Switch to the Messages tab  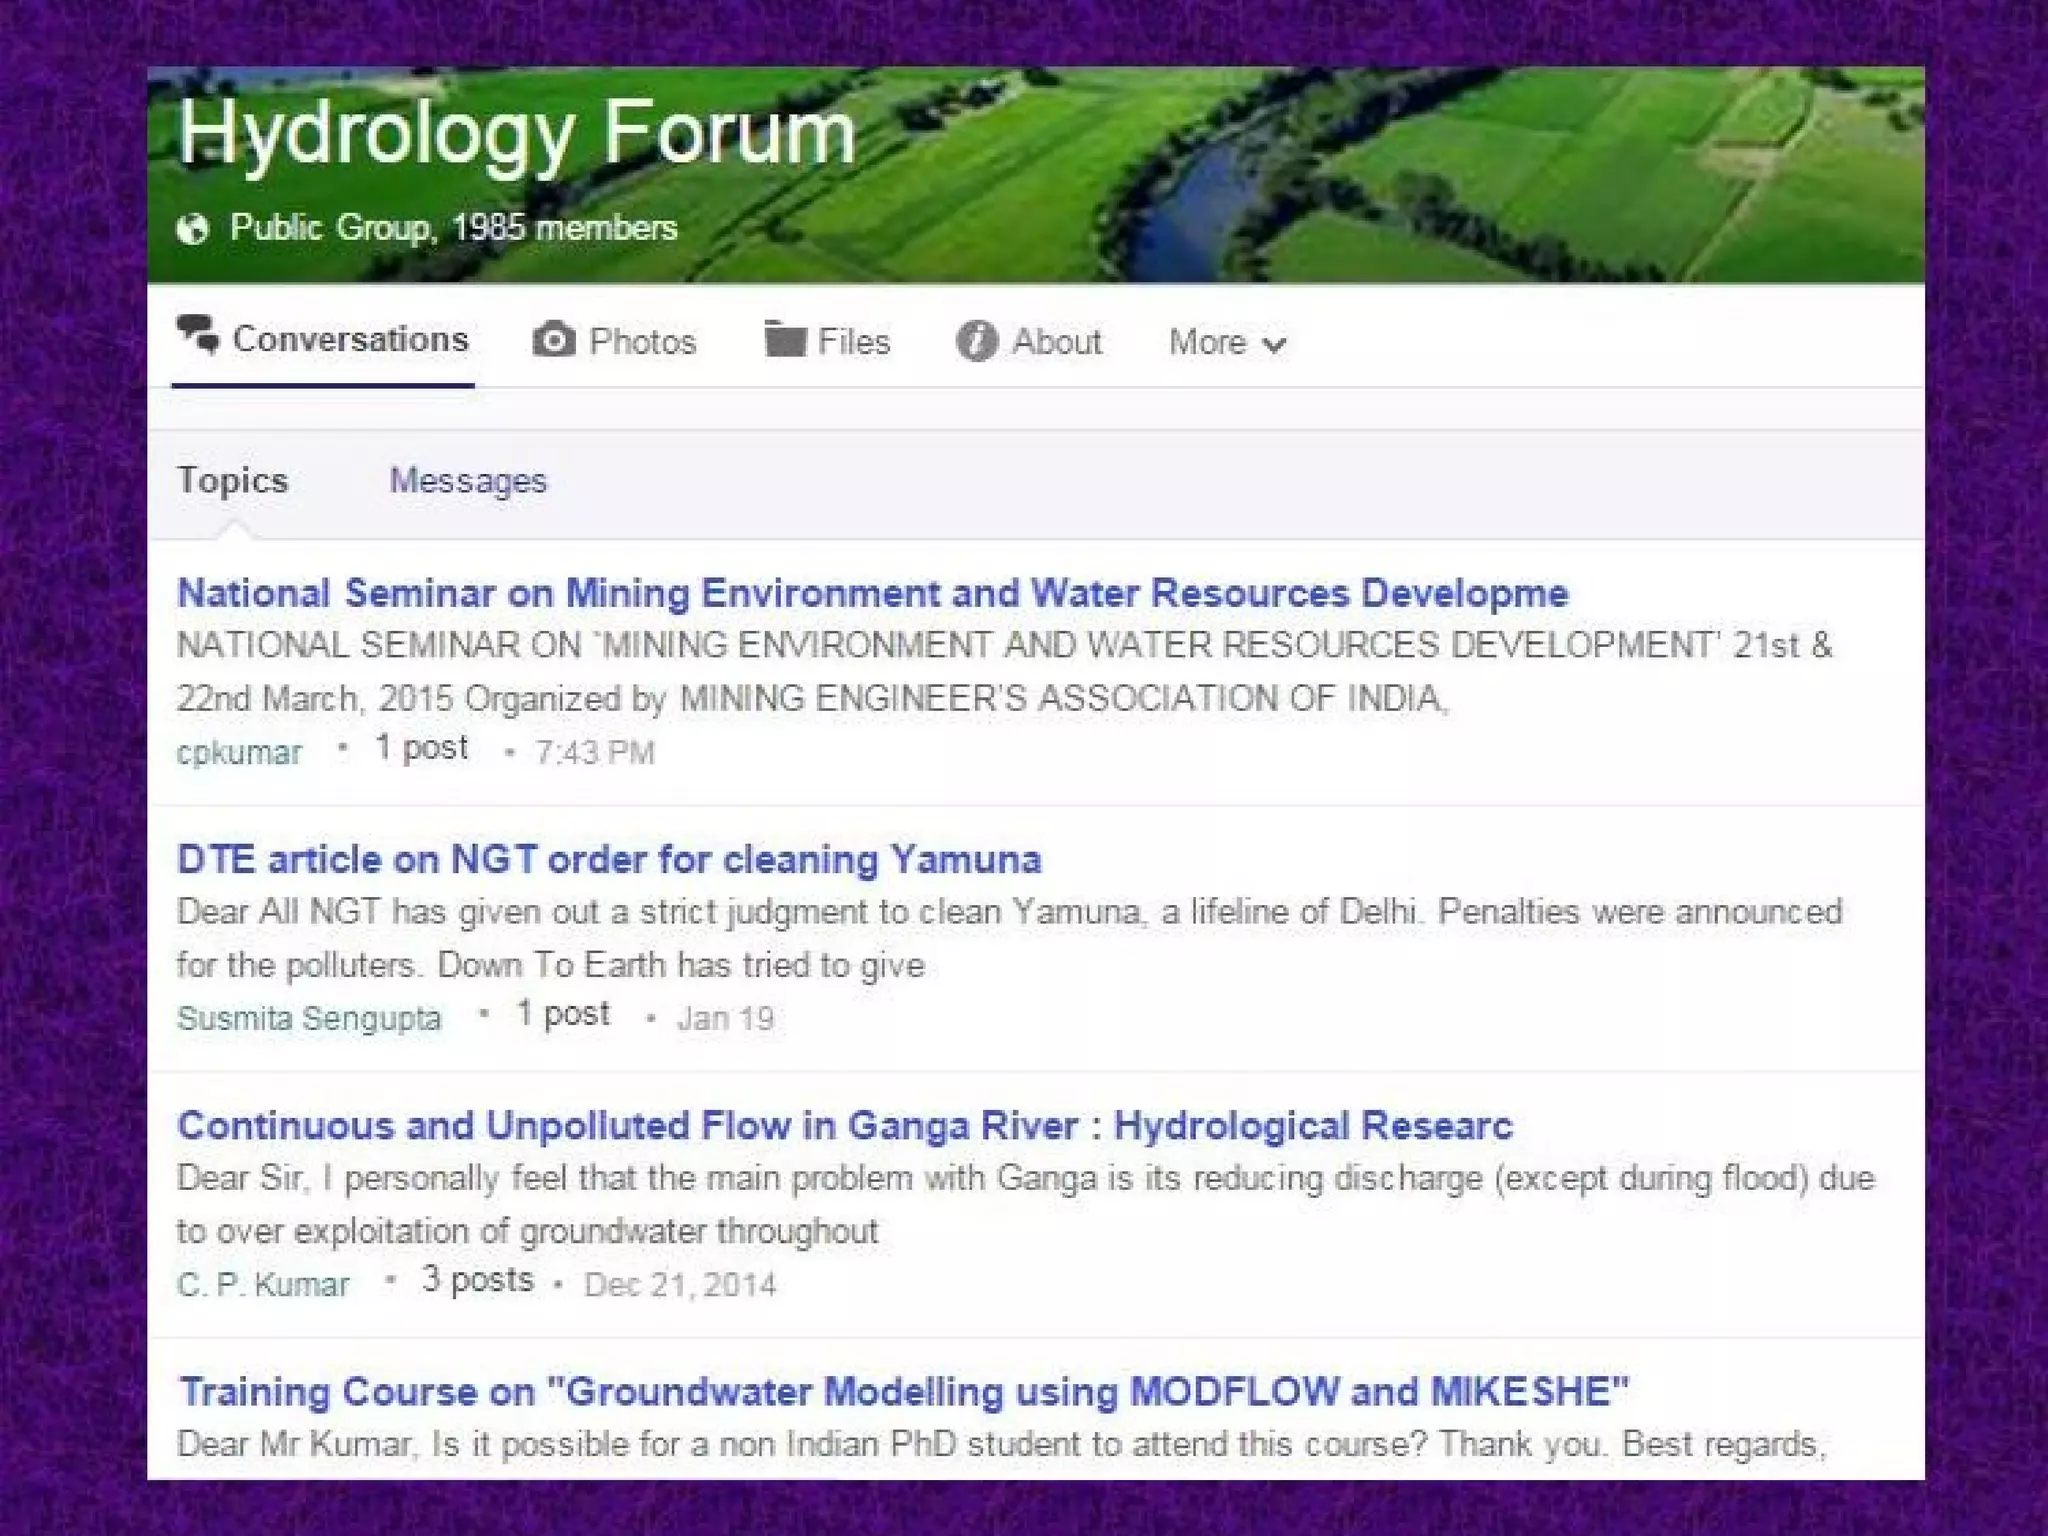[468, 481]
